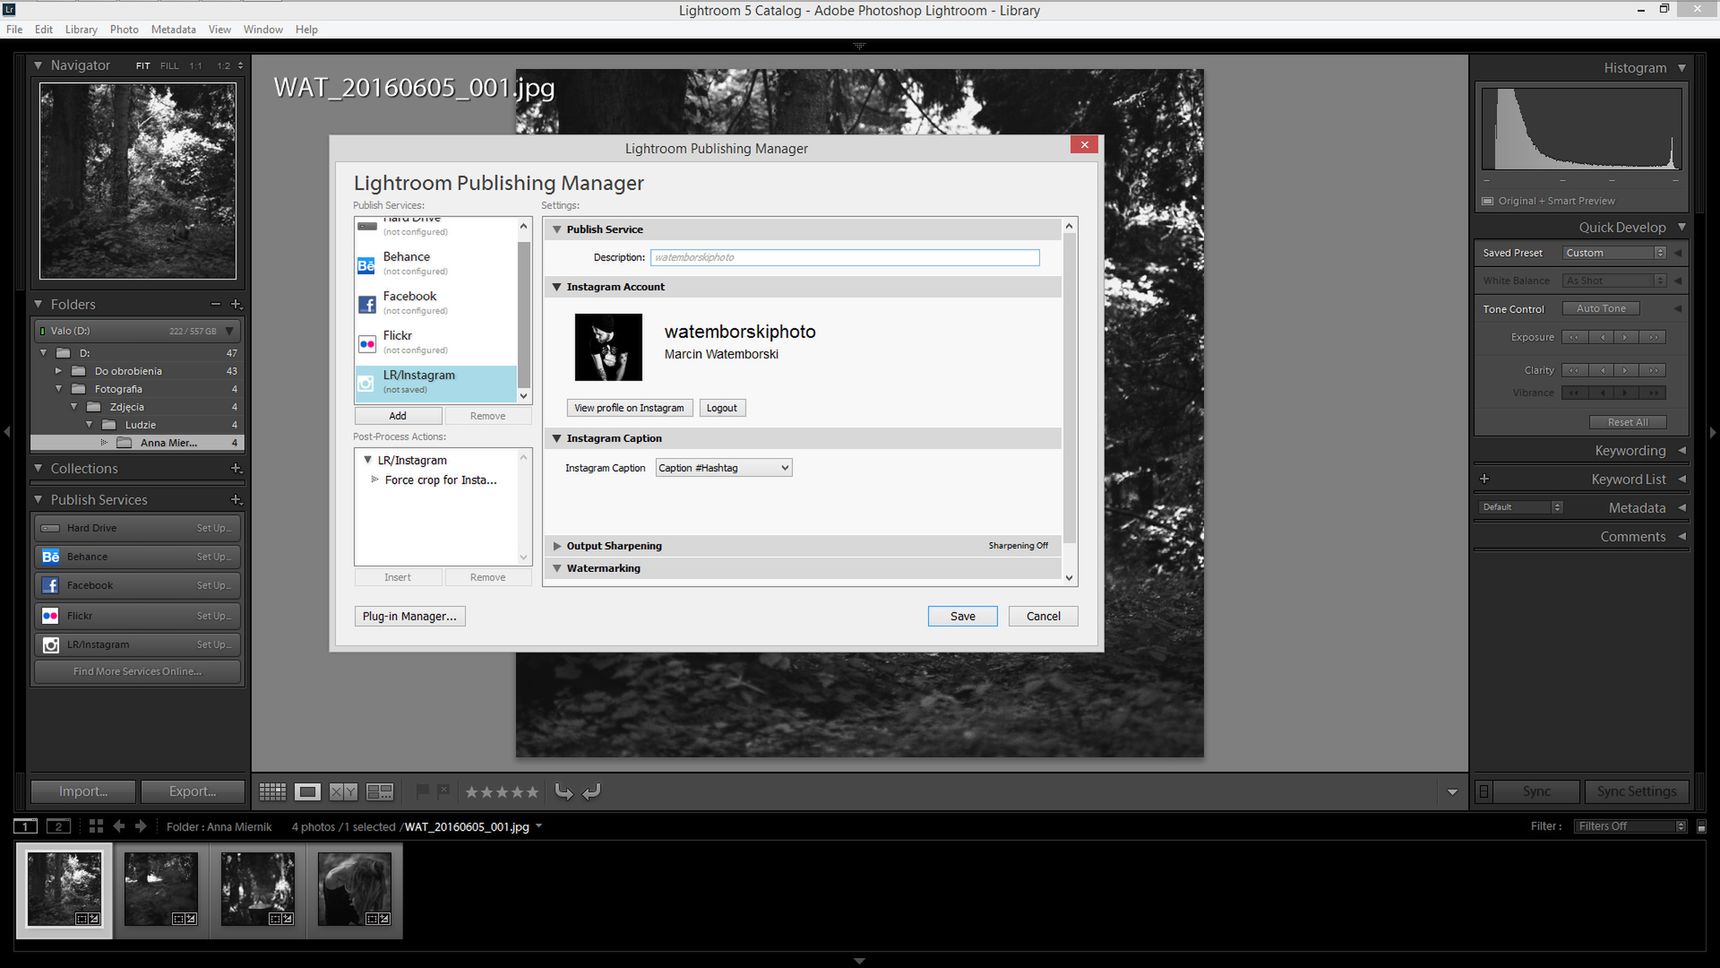The height and width of the screenshot is (968, 1720).
Task: Switch to Compare (XY) view
Action: (x=343, y=791)
